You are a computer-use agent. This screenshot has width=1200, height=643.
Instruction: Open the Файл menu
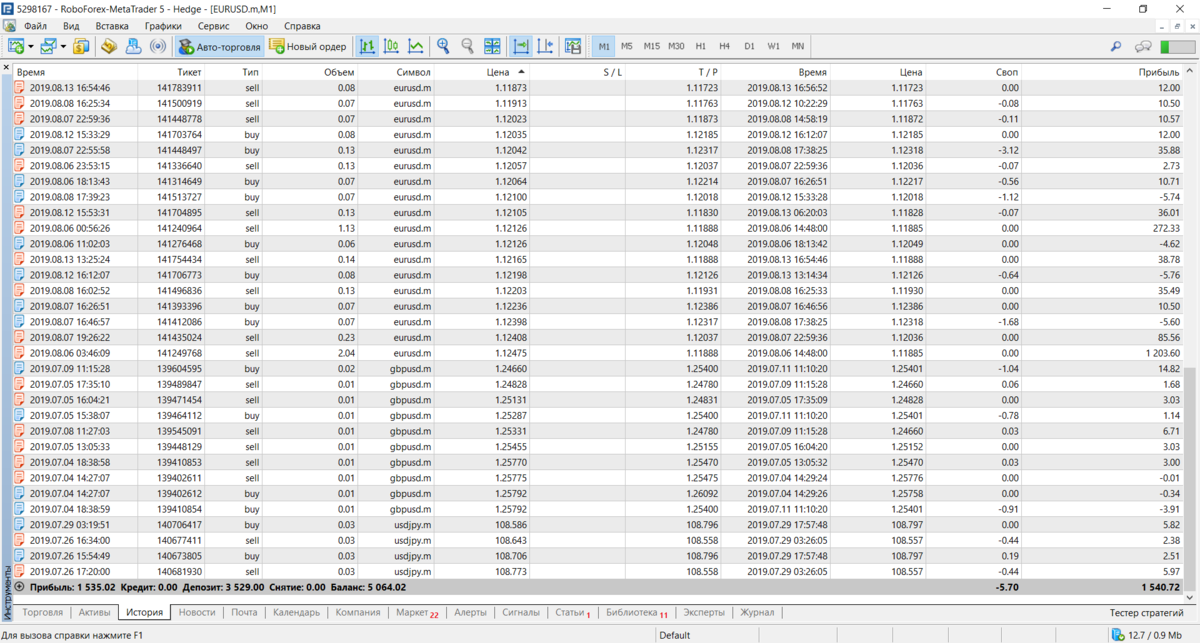[35, 25]
